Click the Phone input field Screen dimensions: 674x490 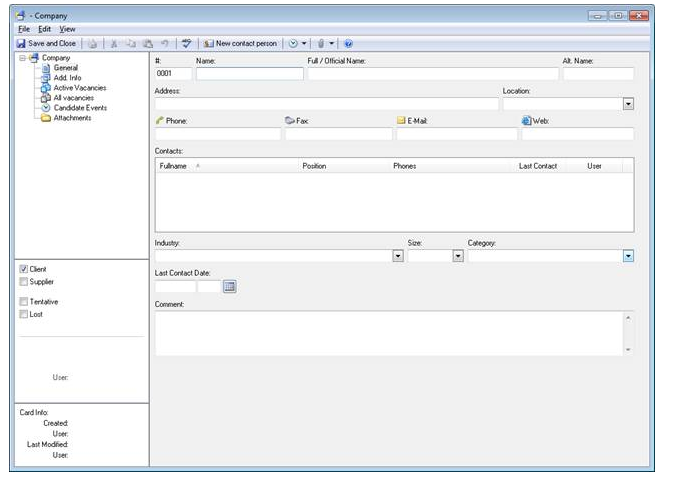[218, 134]
